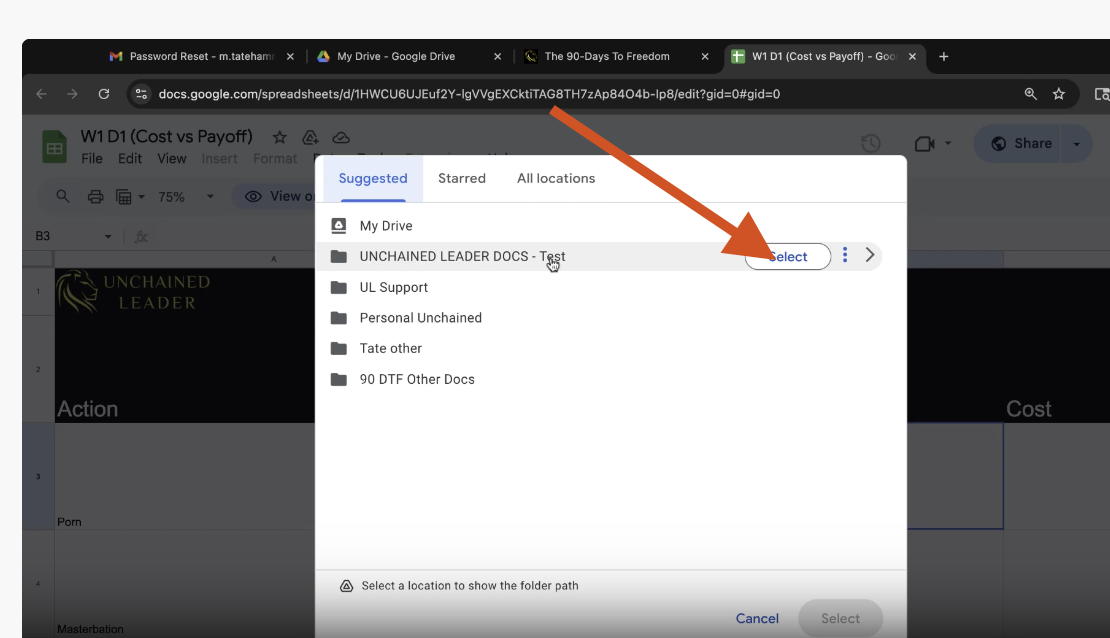Click the Action column heading cell
This screenshot has height=638, width=1110.
pos(185,370)
